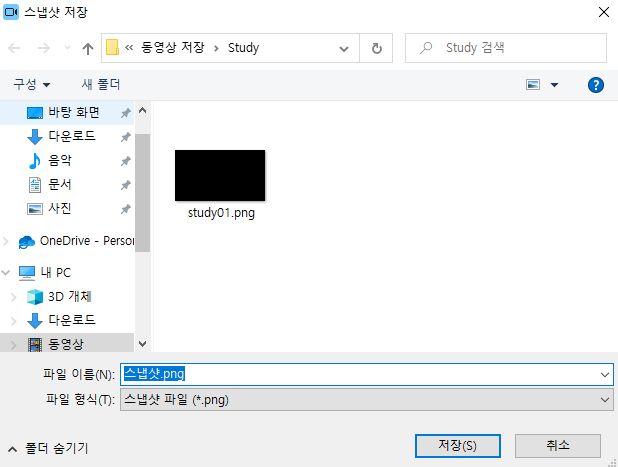This screenshot has width=618, height=467.
Task: Select 사진 in quick access
Action: (x=67, y=208)
